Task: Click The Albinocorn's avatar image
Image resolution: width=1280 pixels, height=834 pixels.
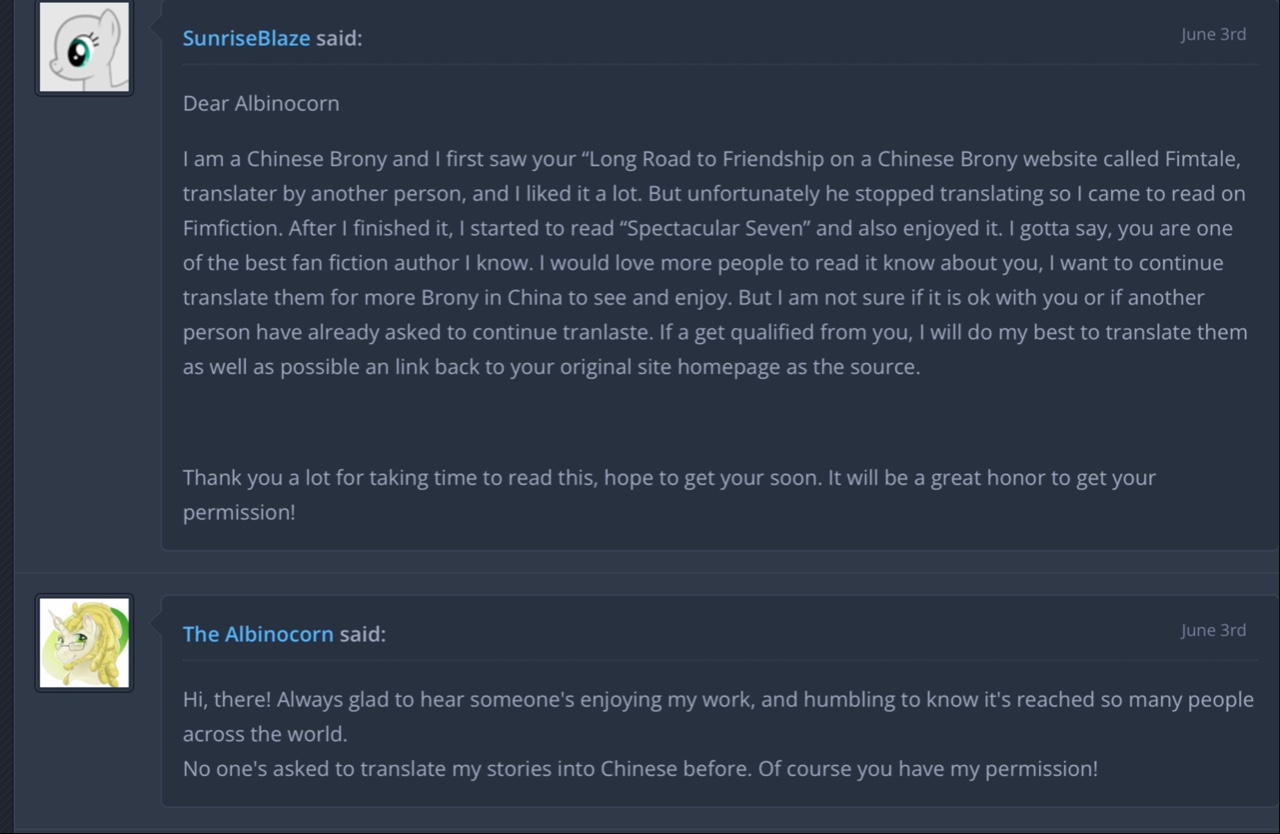Action: [x=84, y=643]
